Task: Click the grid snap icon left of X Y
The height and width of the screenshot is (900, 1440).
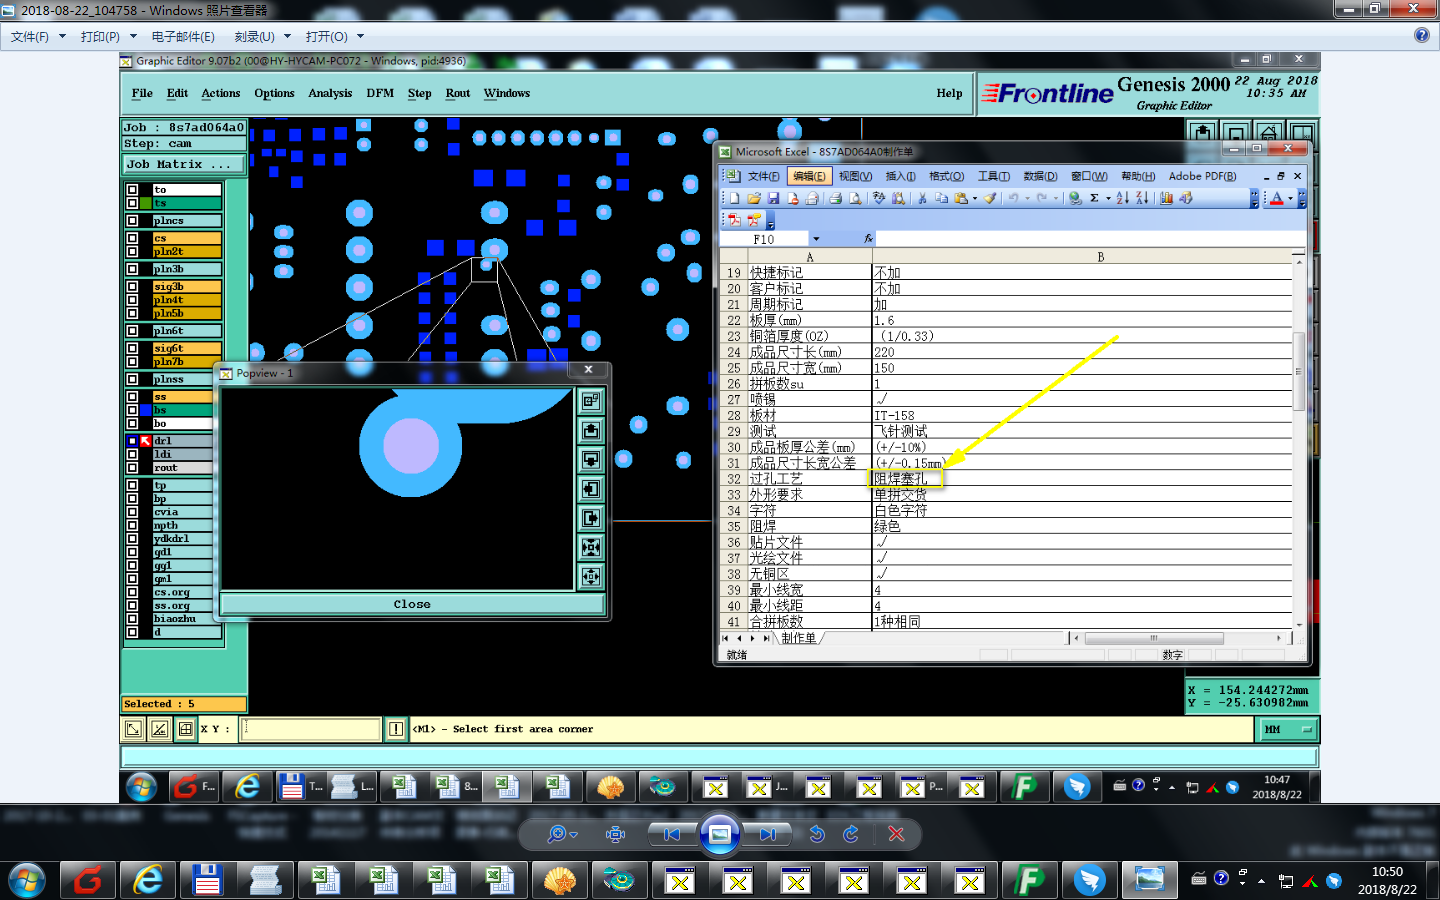Action: pos(185,729)
